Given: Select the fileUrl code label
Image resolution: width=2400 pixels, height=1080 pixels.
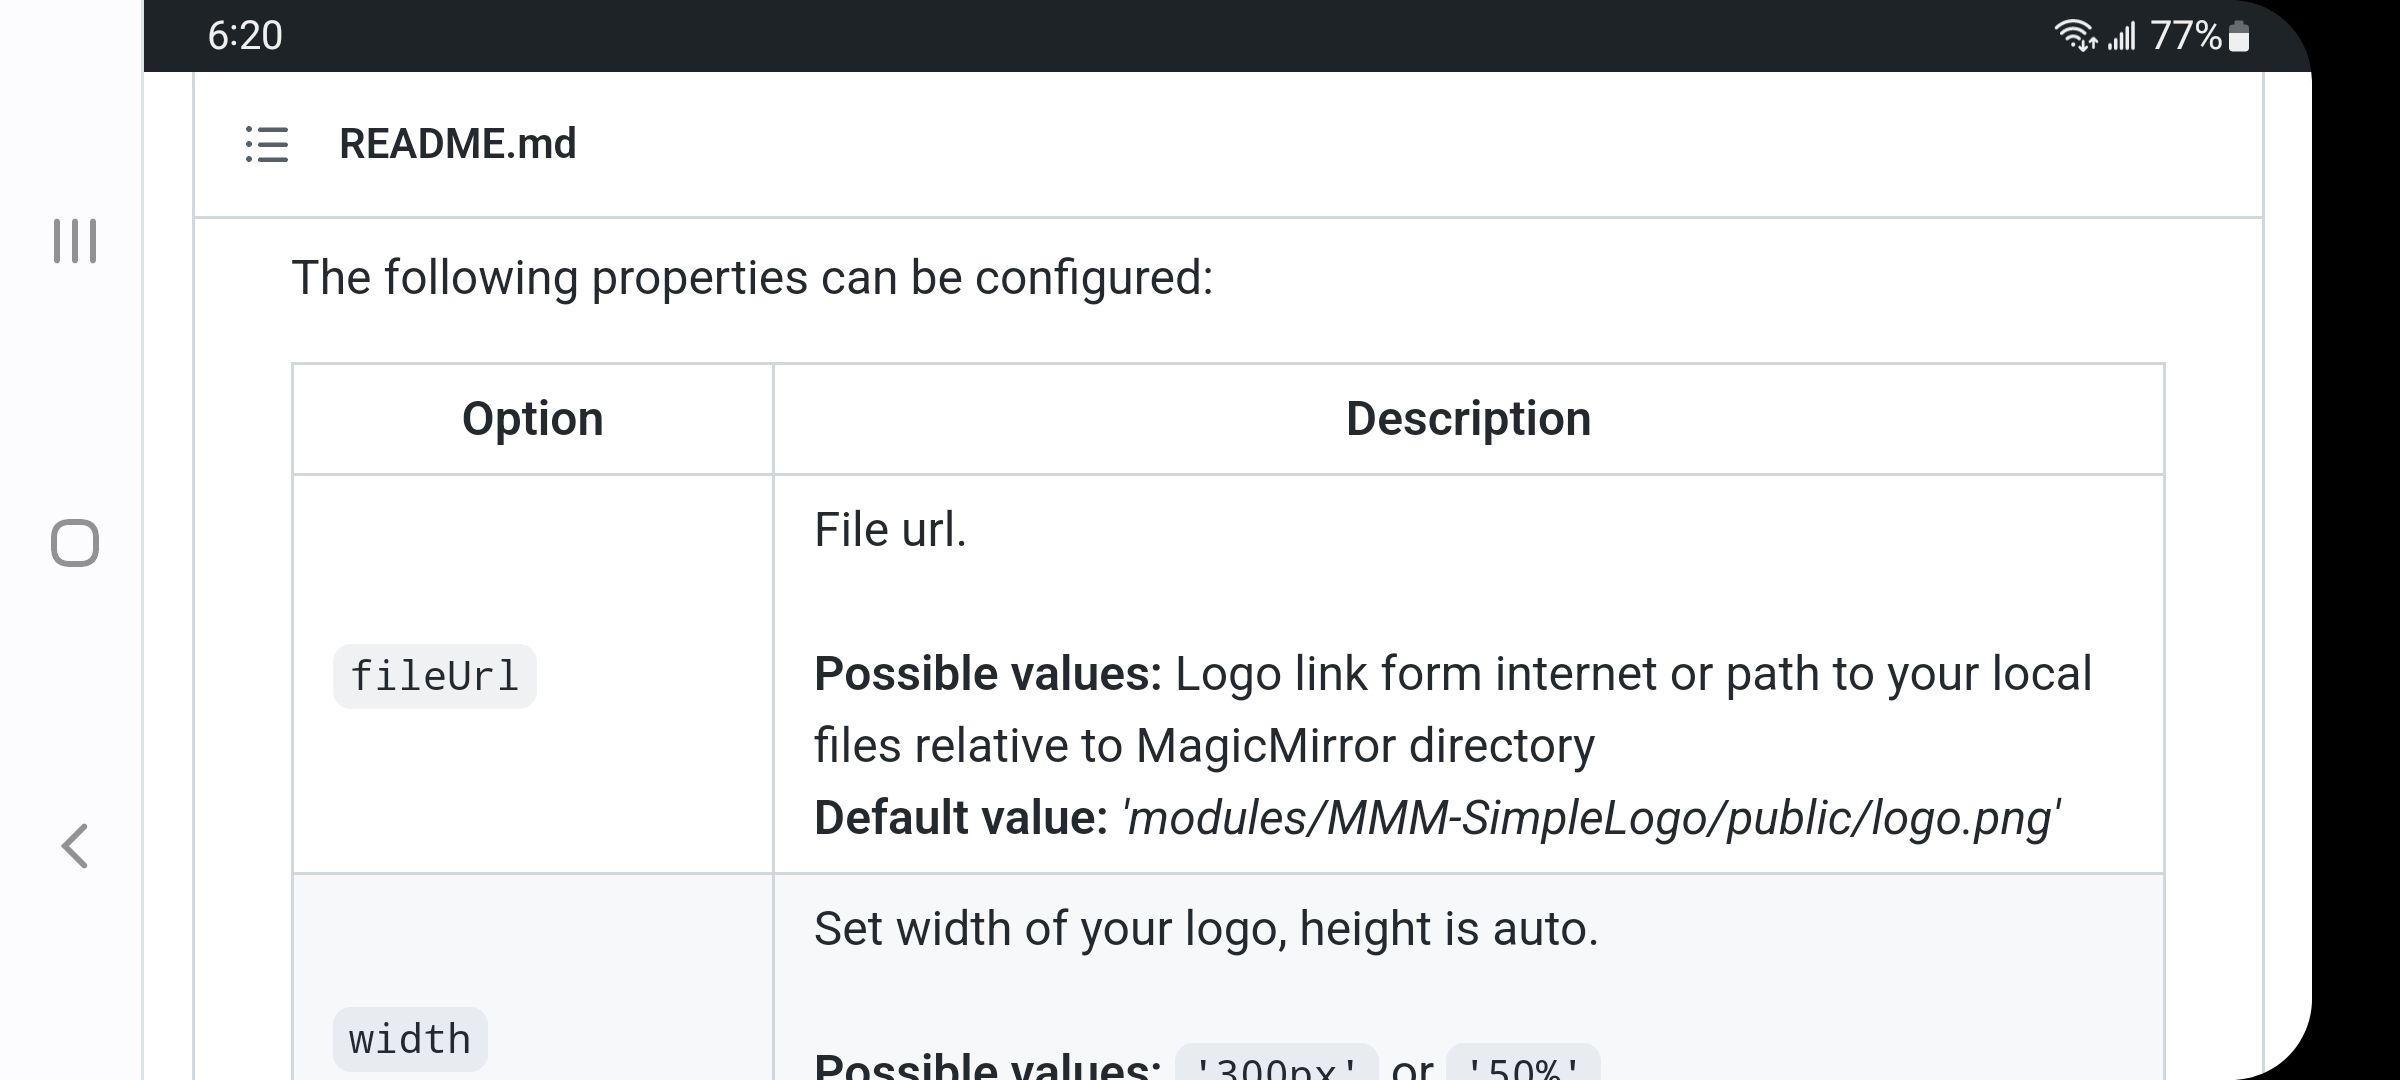Looking at the screenshot, I should pos(434,677).
